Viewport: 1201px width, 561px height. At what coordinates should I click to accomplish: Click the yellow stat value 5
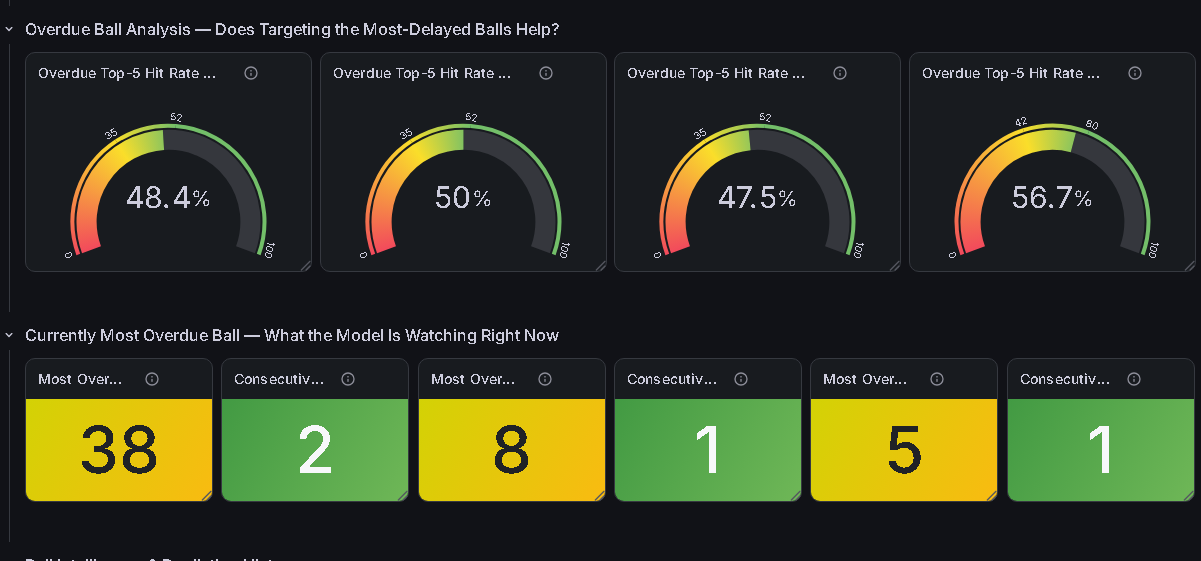pos(904,450)
